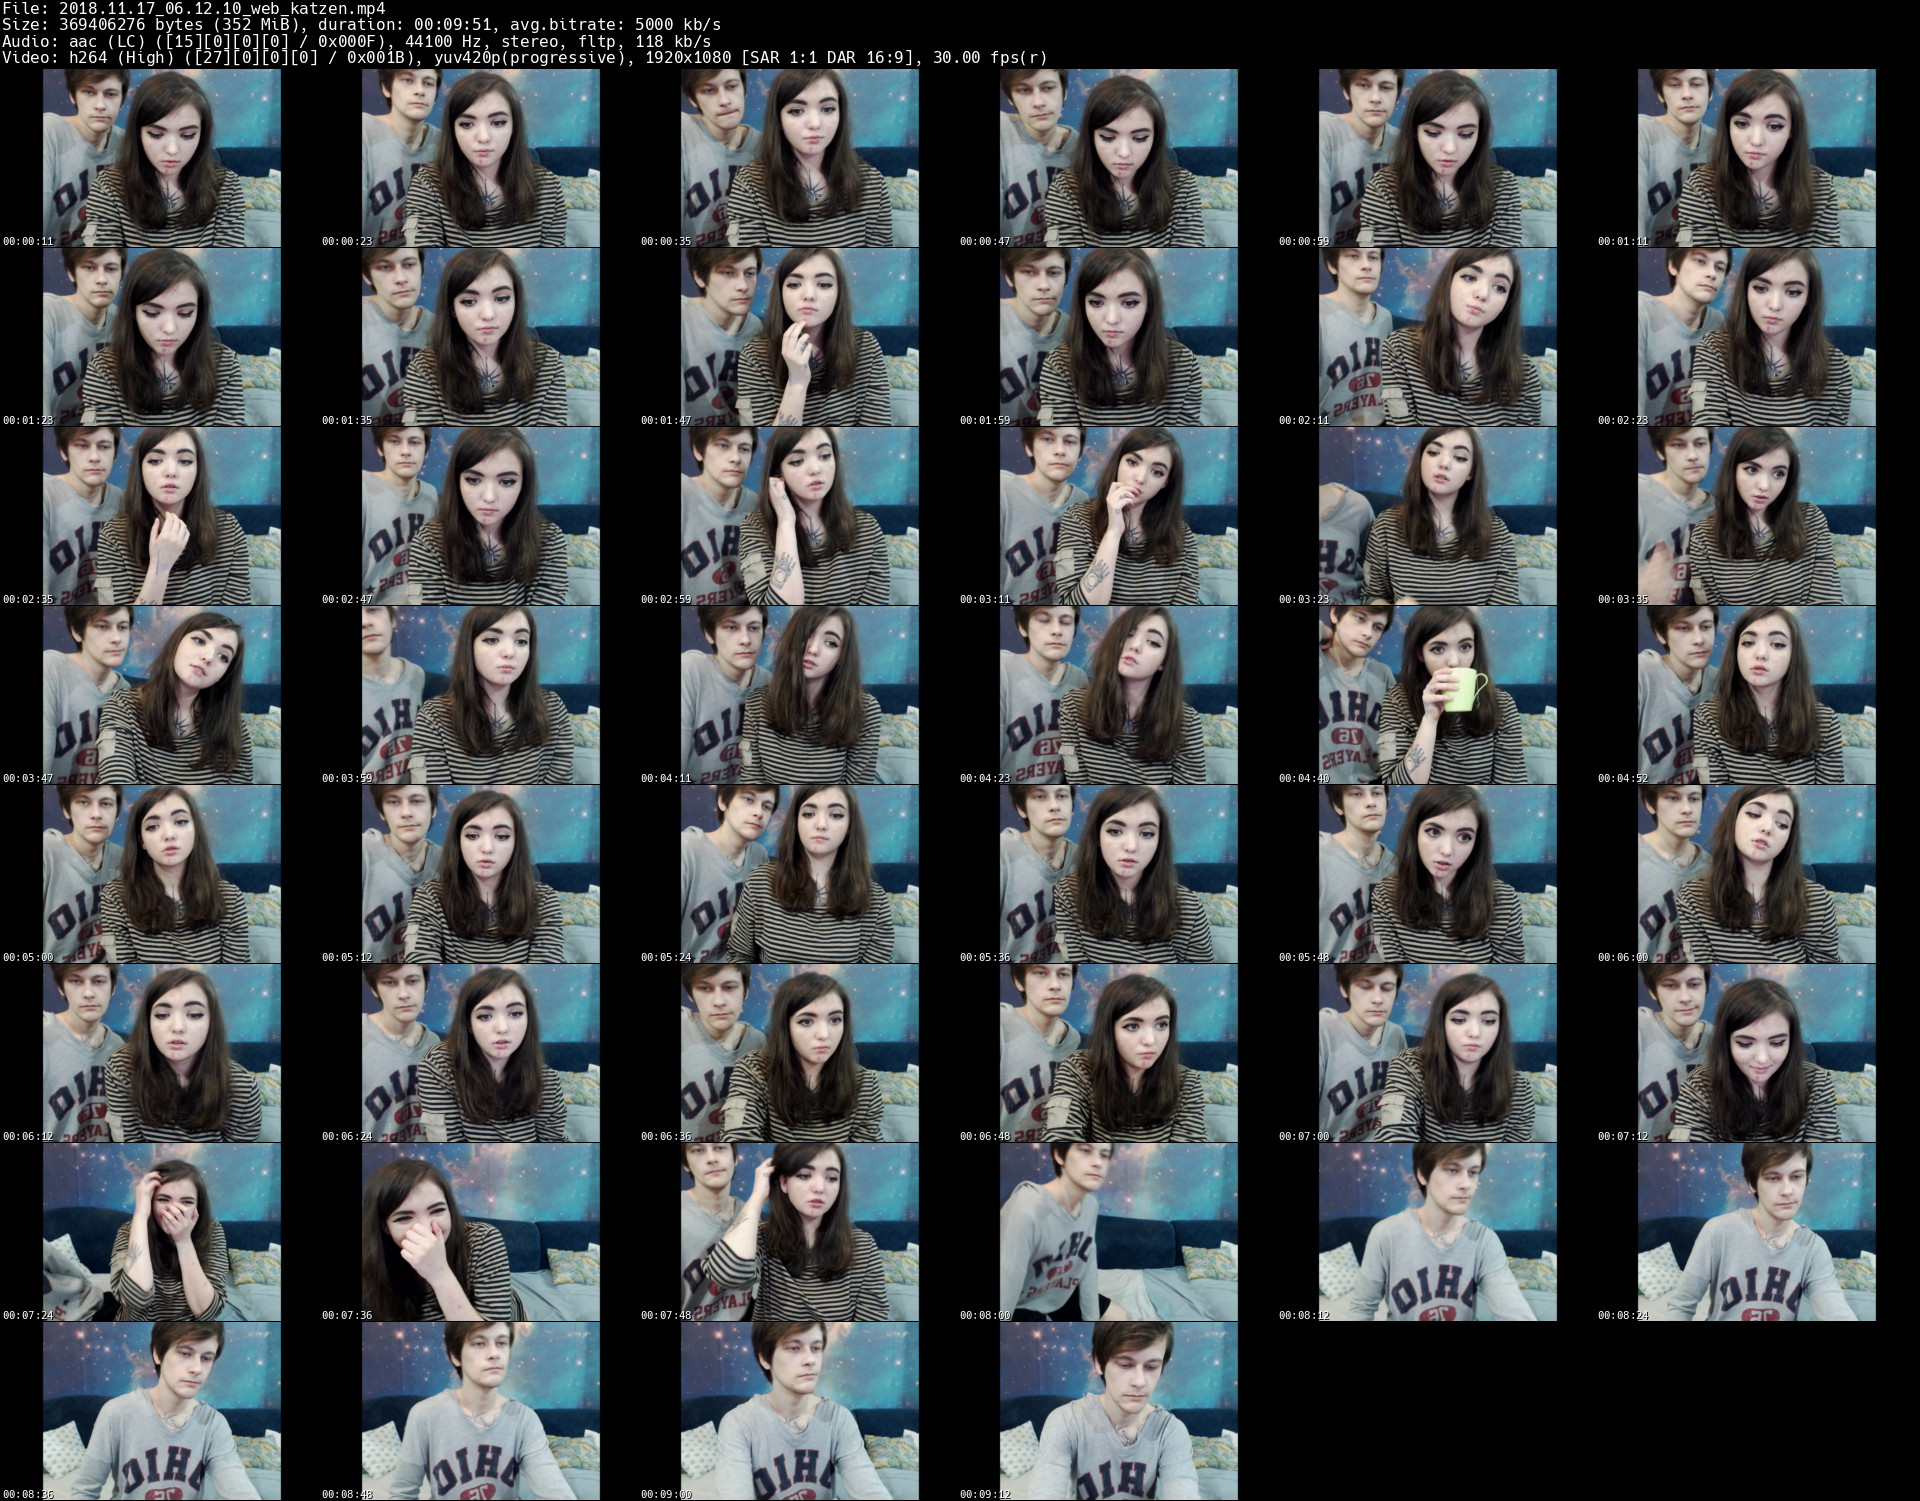Select the frame at 00:01:47
The image size is (1920, 1501).
[x=799, y=337]
